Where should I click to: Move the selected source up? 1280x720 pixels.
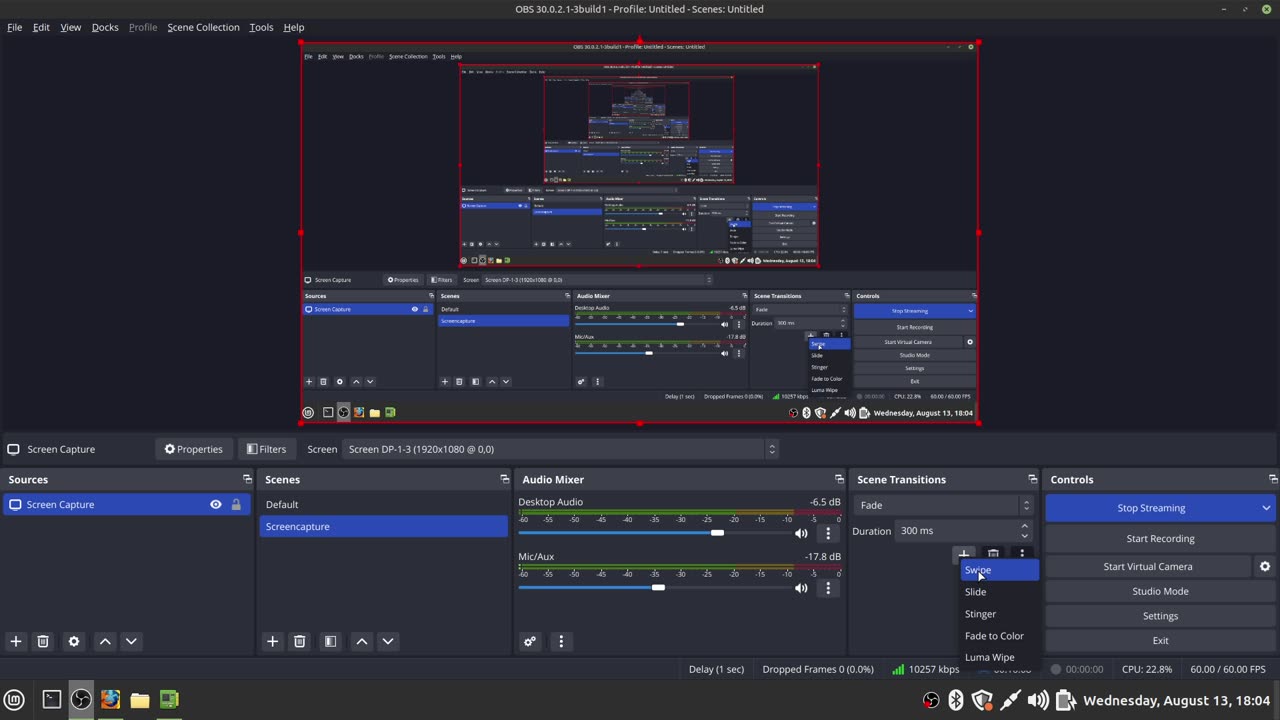105,641
